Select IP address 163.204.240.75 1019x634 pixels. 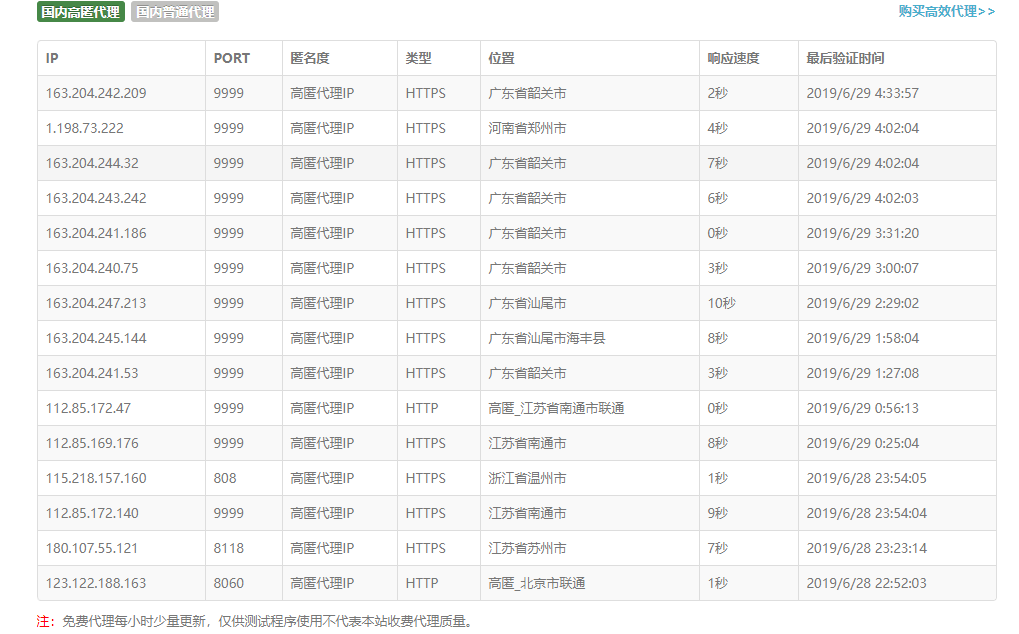pos(92,269)
